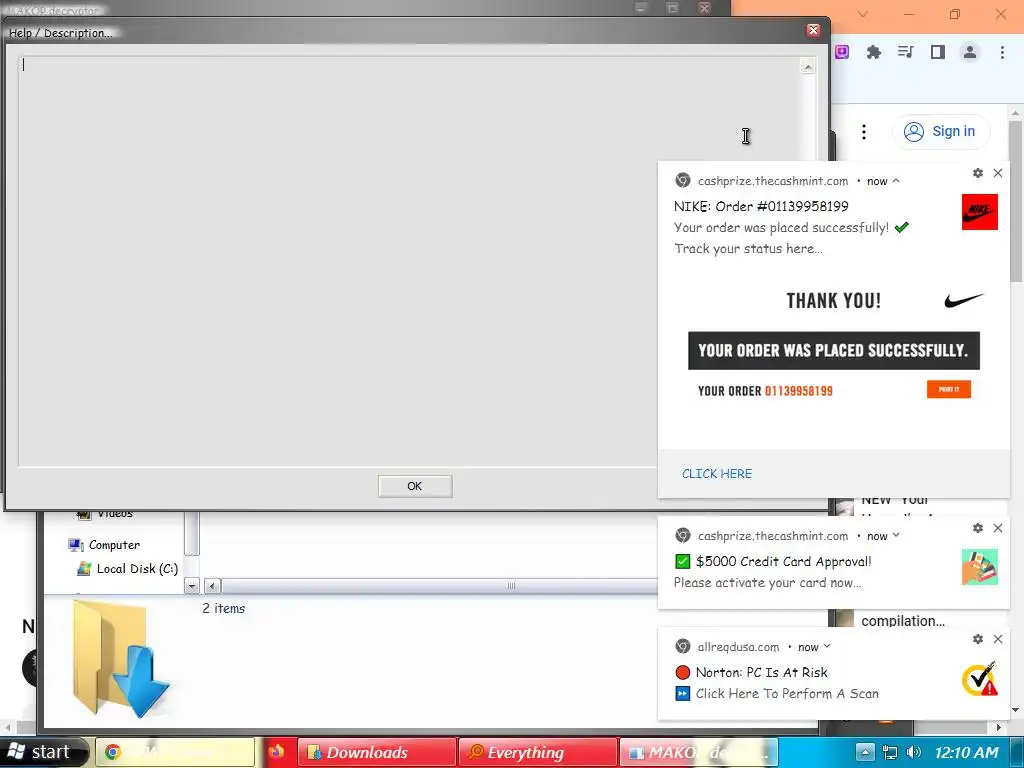Open page options three-dot menu beside Sign in
Screen dimensions: 1024x768
(863, 132)
